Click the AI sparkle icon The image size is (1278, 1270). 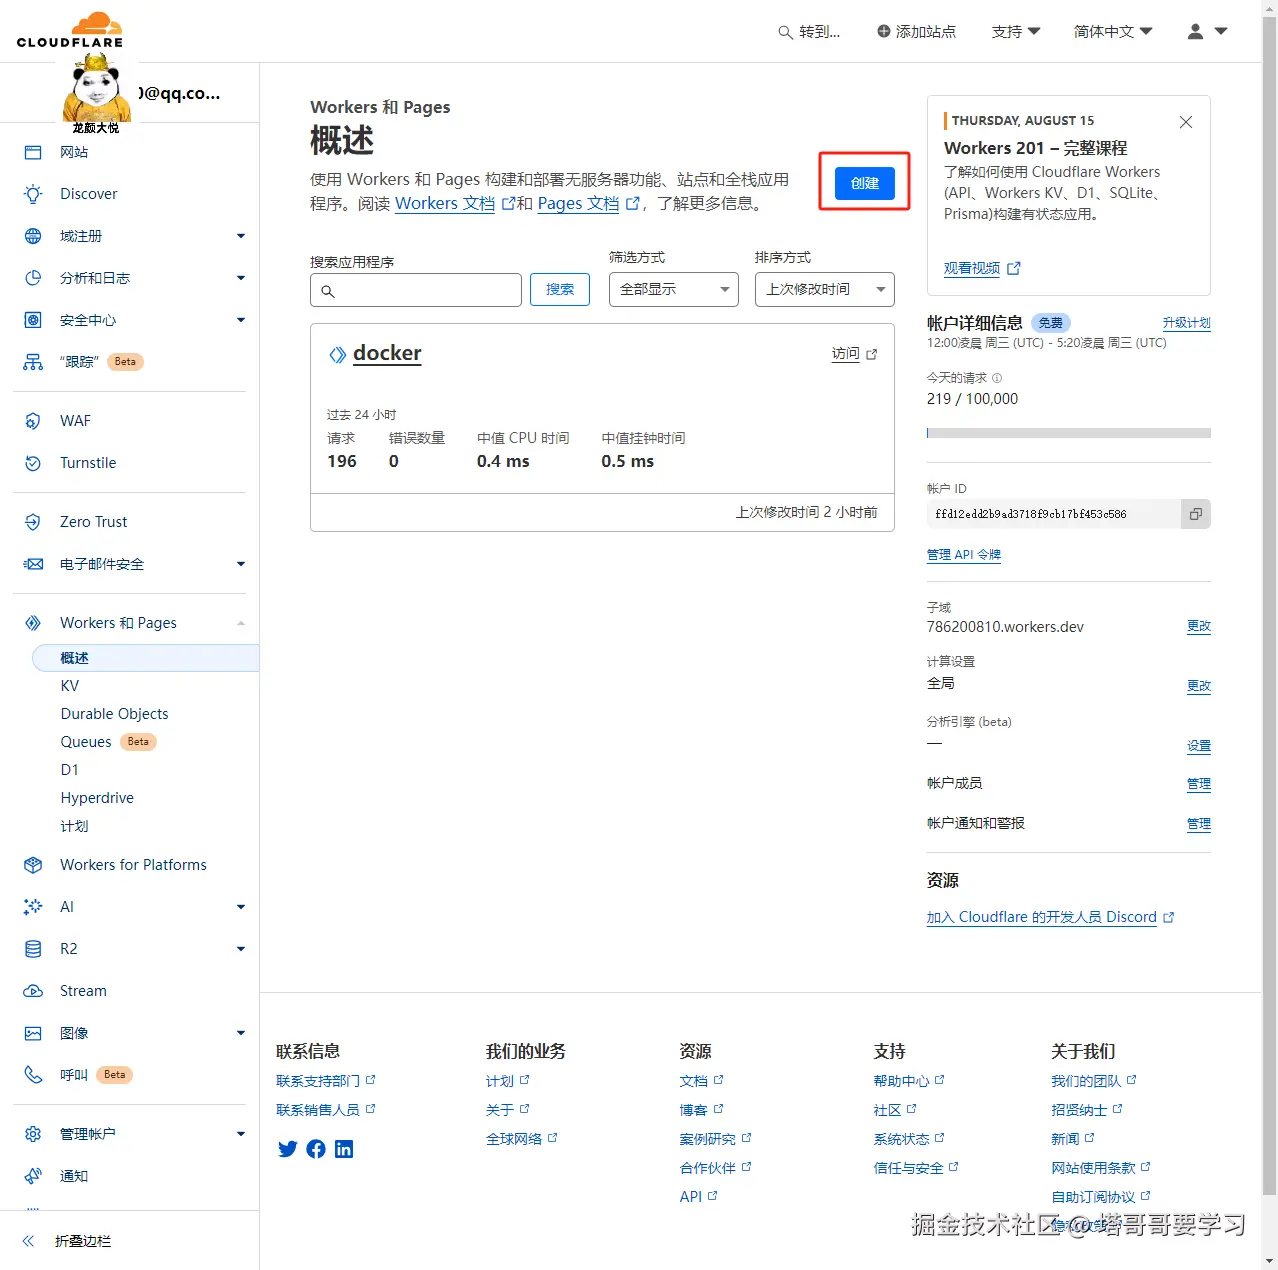coord(33,907)
